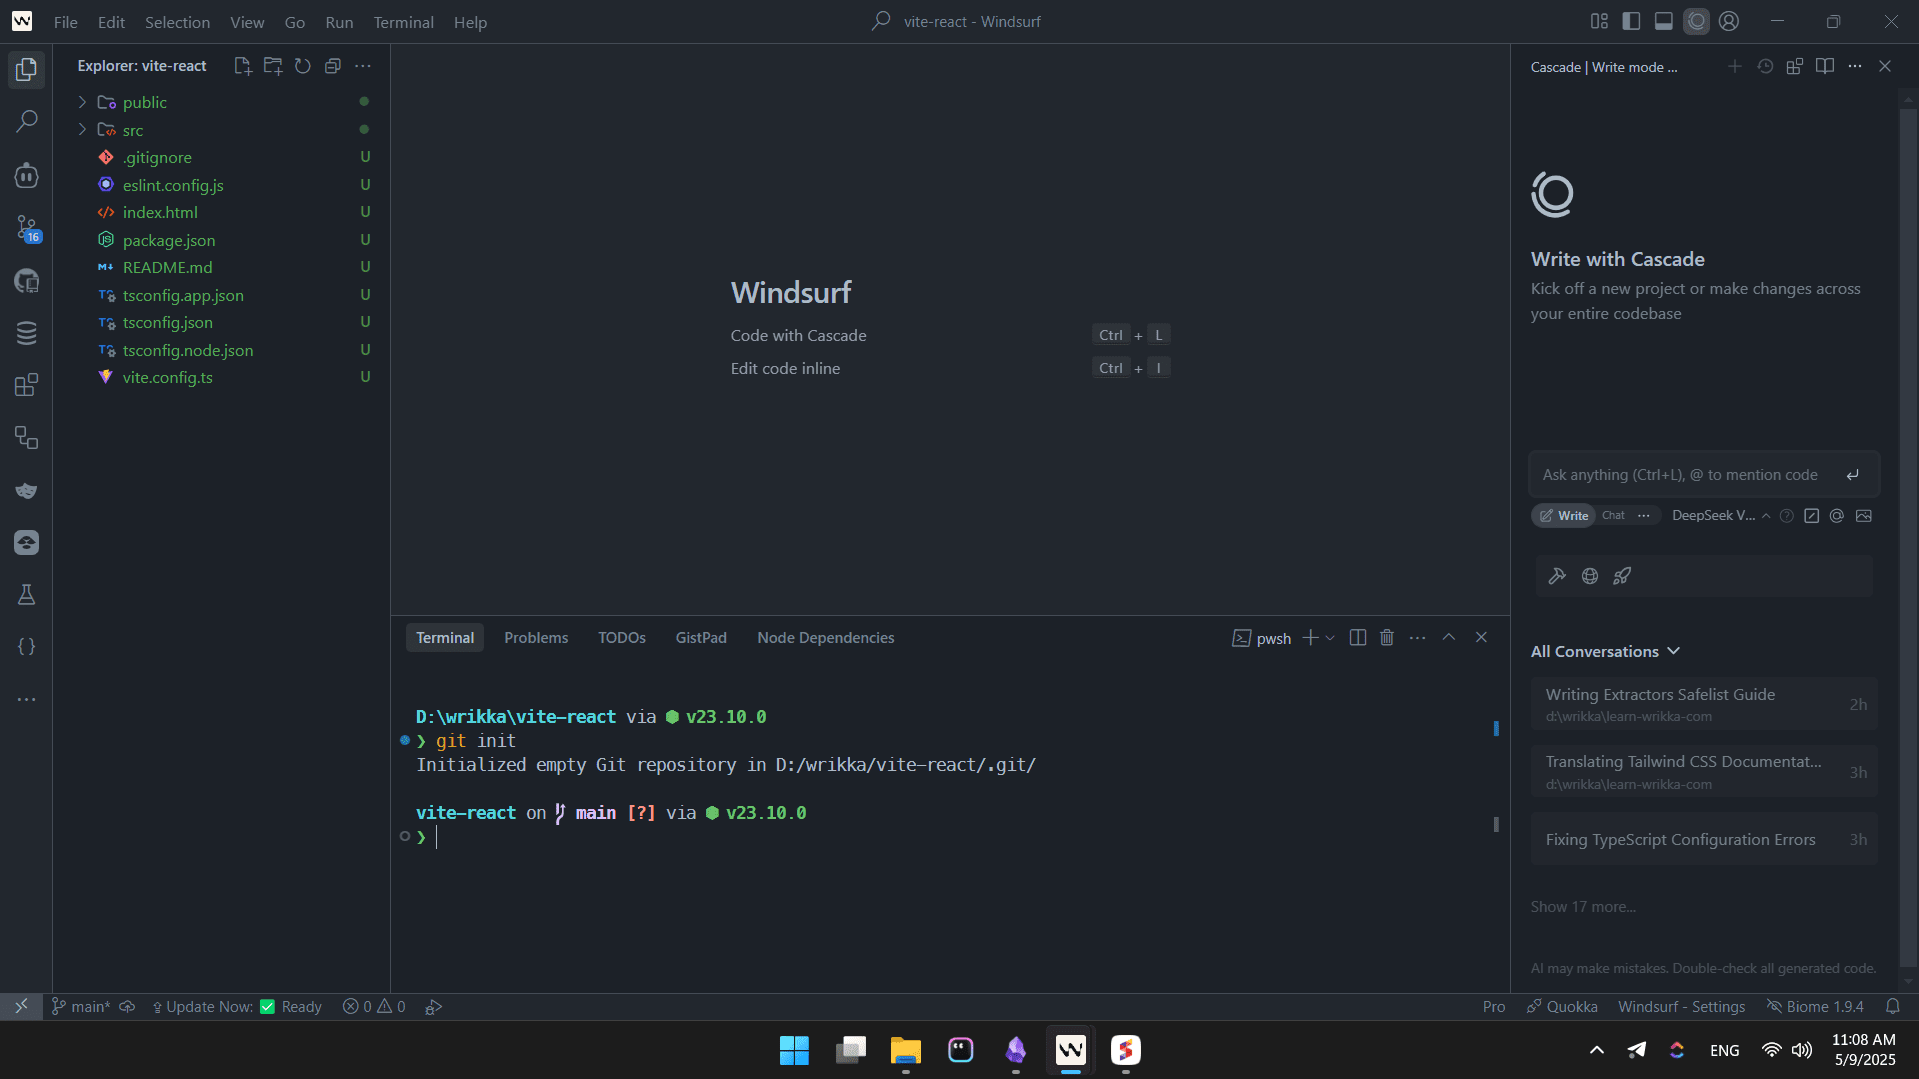
Task: Open Writing Extractors Safelist Guide conversation
Action: 1704,704
